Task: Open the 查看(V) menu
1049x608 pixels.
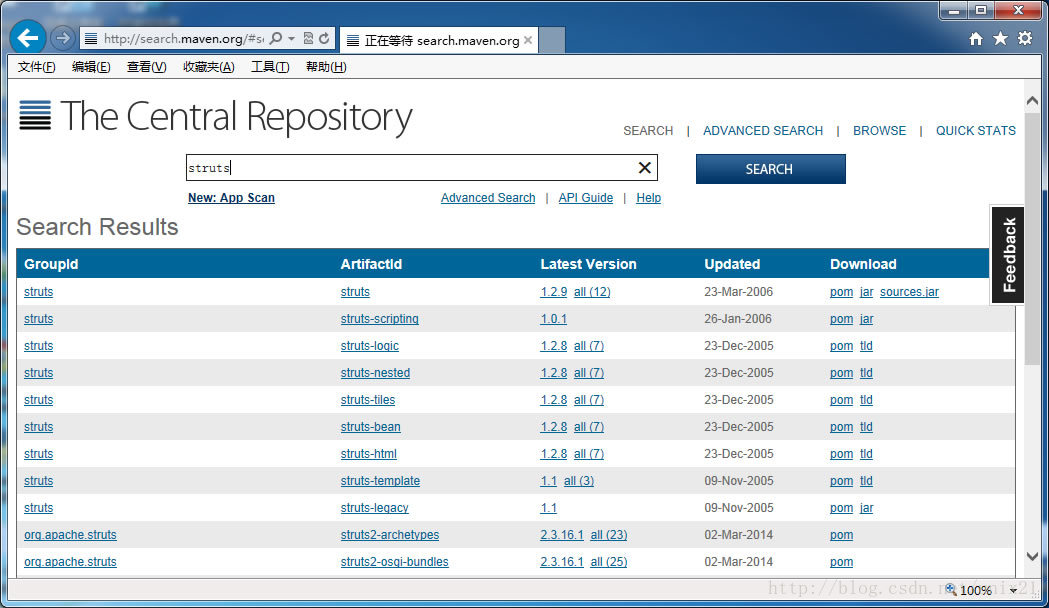Action: coord(147,67)
